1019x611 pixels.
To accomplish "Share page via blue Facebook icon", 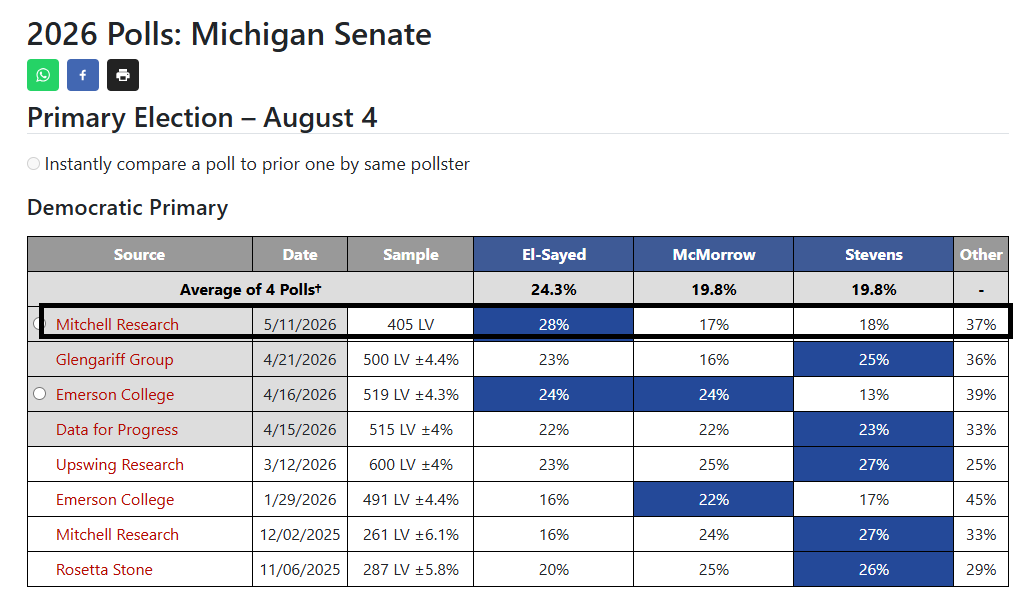I will [x=83, y=75].
